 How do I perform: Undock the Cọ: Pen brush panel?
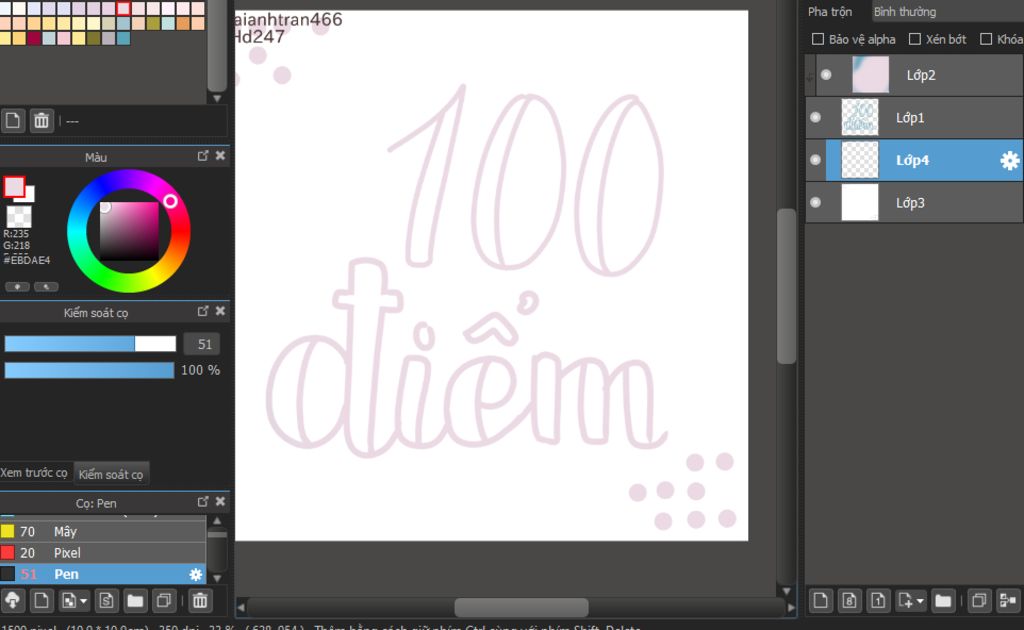pos(203,502)
